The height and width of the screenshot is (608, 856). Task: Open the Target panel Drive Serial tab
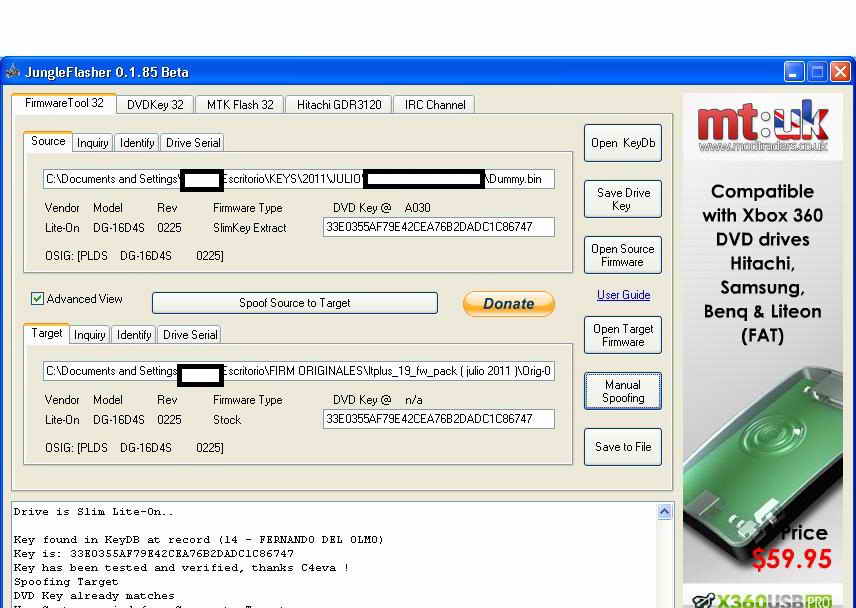190,335
